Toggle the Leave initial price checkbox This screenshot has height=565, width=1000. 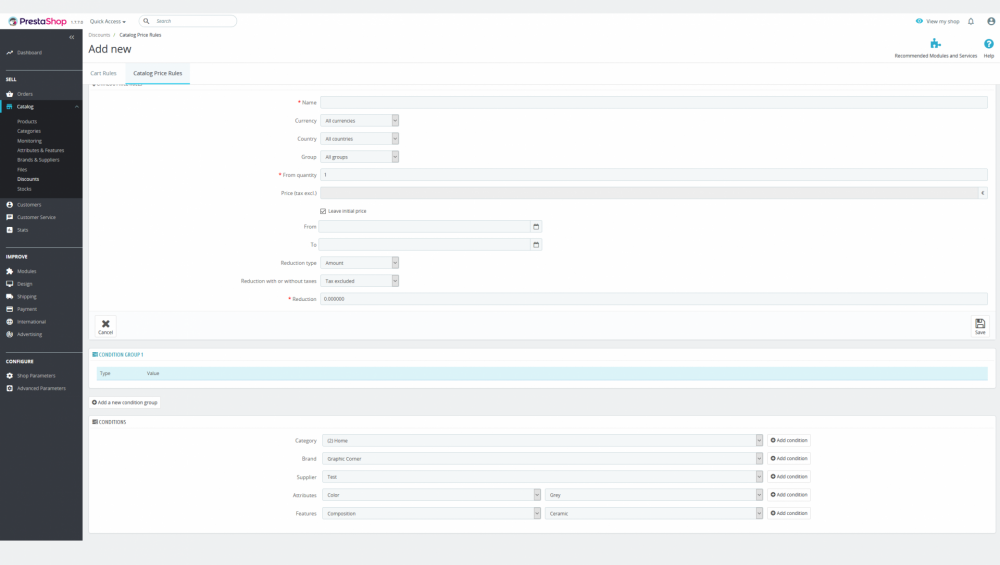[x=323, y=211]
